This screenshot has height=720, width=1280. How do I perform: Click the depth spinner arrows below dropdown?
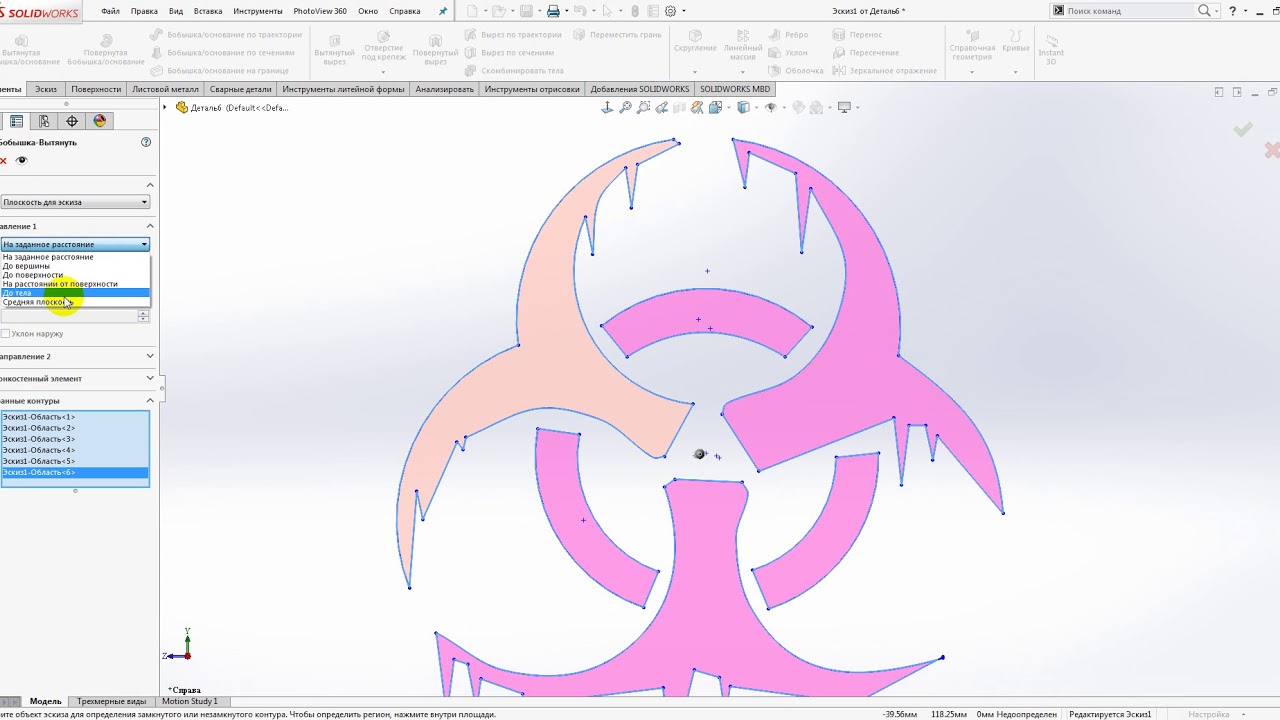click(144, 316)
